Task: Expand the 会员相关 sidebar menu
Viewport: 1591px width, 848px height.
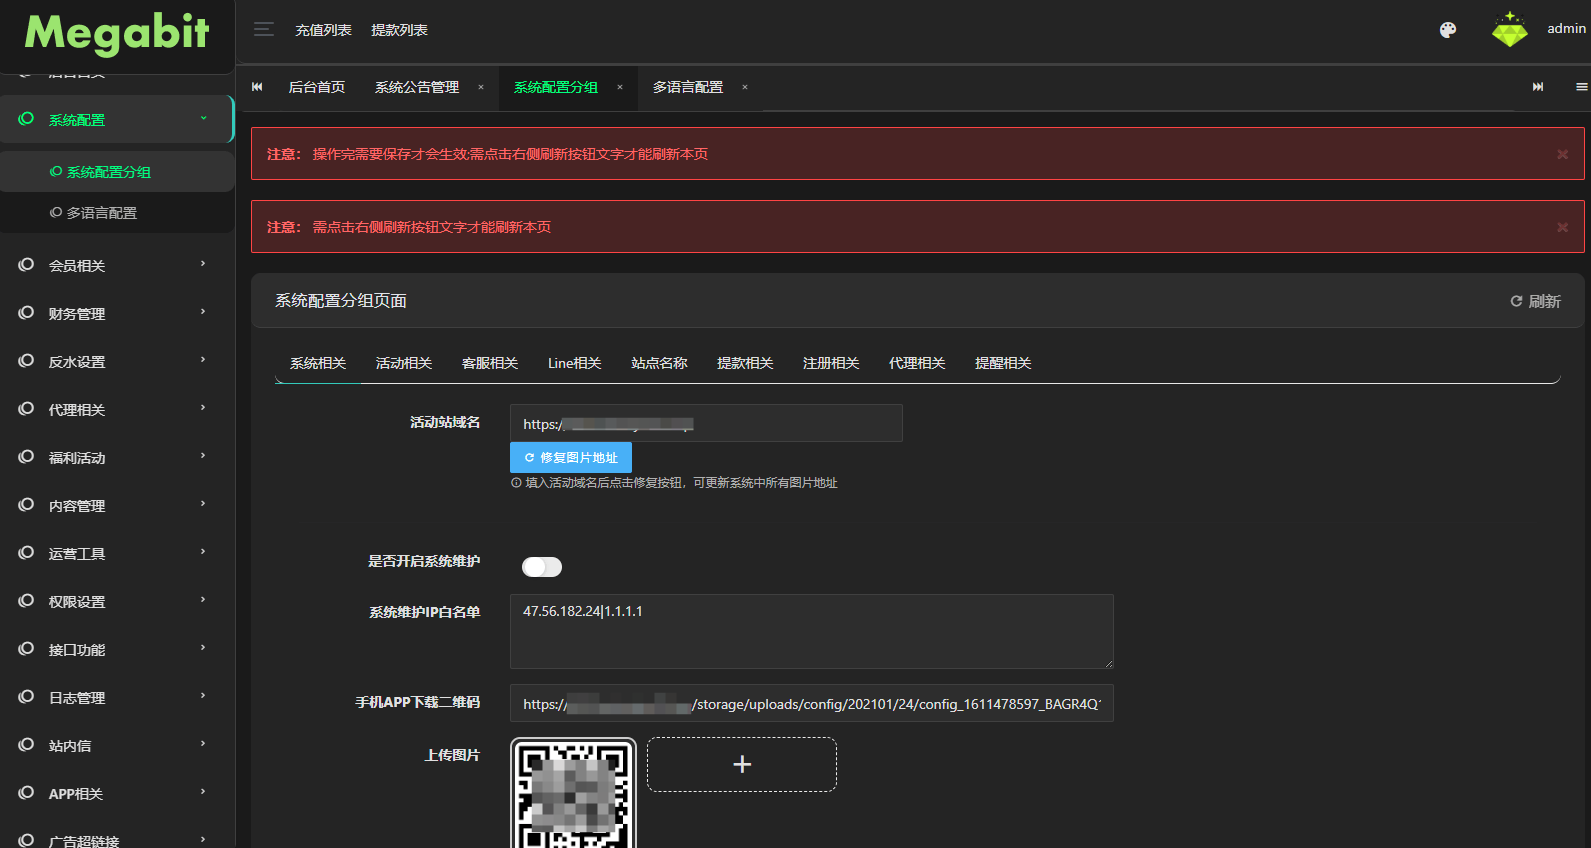Action: click(x=116, y=266)
